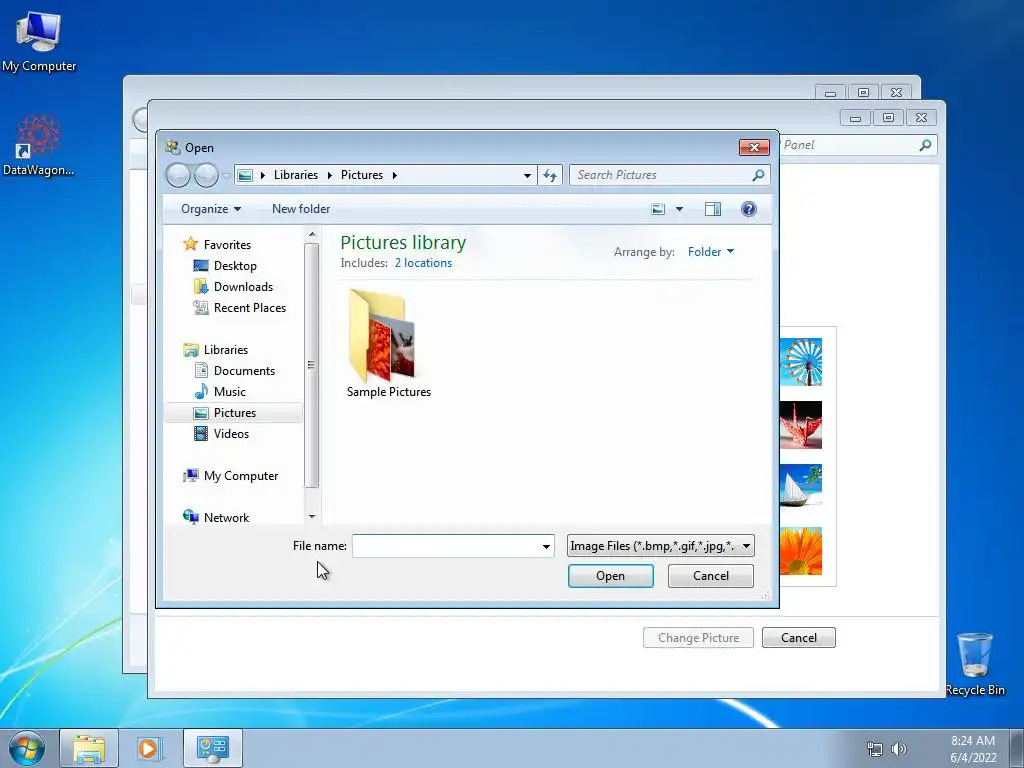Click the network tray icon
This screenshot has width=1024, height=768.
point(875,749)
